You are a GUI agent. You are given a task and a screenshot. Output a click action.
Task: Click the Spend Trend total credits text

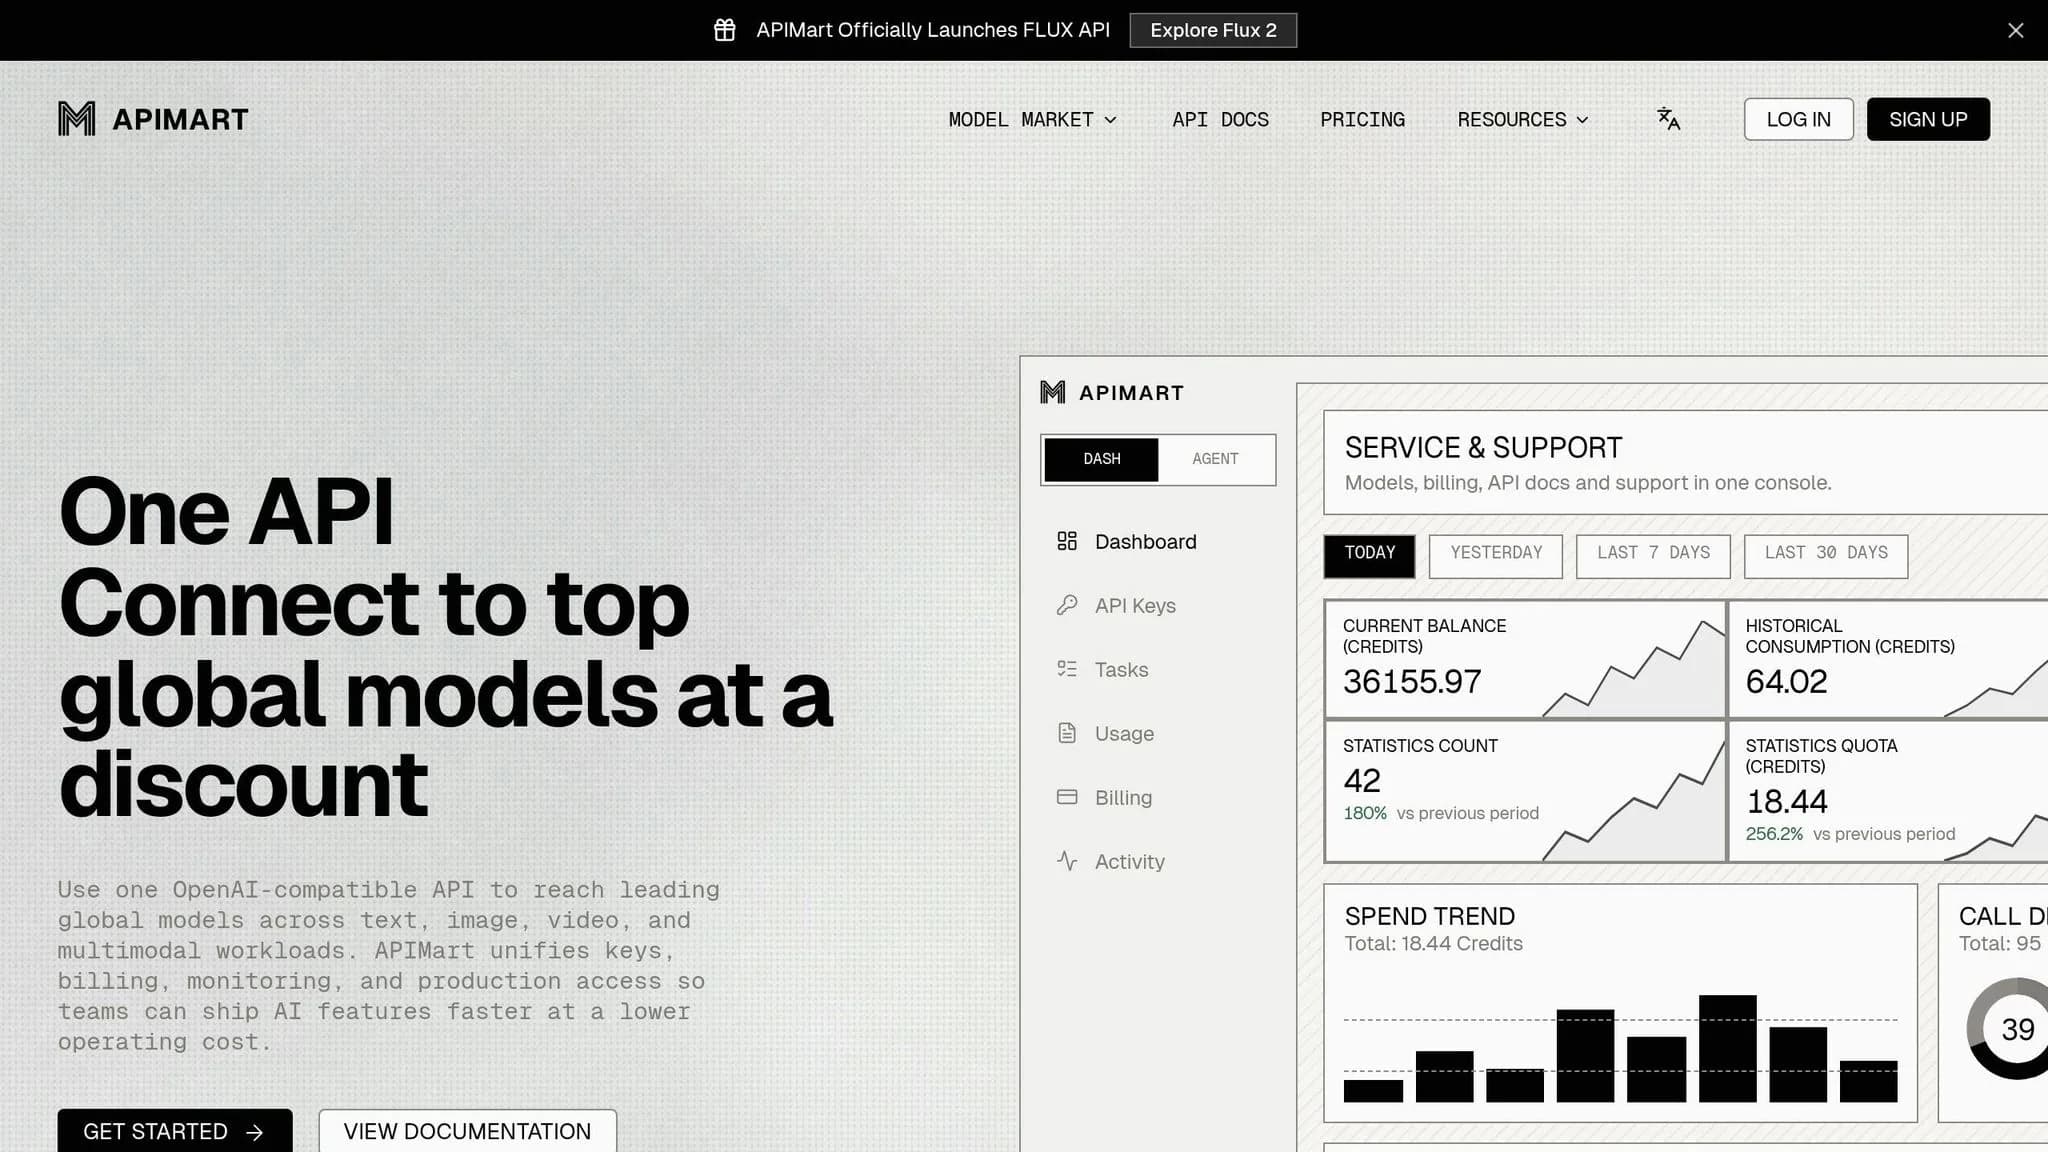pyautogui.click(x=1433, y=943)
